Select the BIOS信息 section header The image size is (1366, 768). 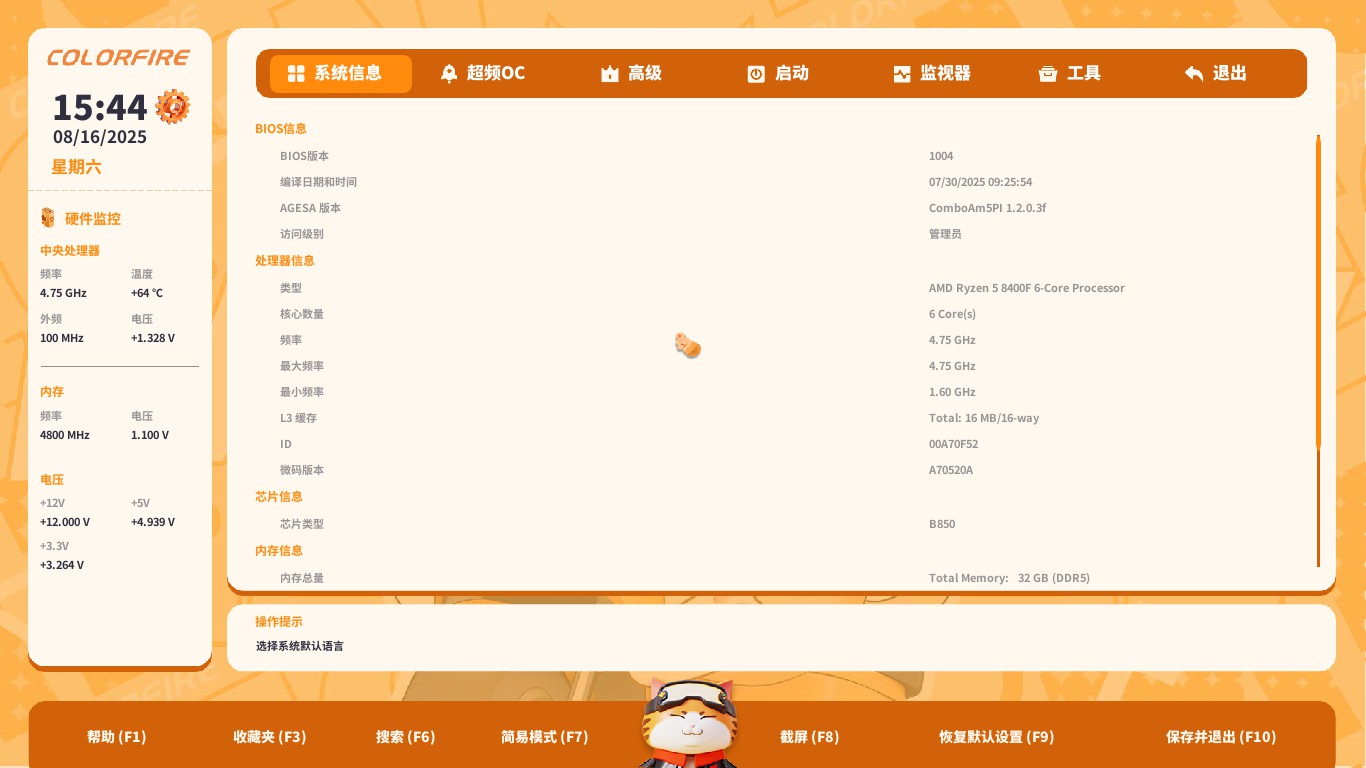(x=281, y=129)
